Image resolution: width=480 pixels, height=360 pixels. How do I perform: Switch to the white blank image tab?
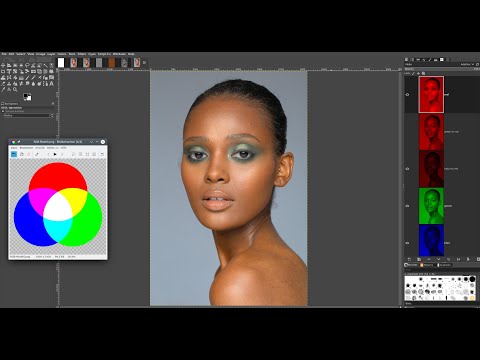click(61, 62)
